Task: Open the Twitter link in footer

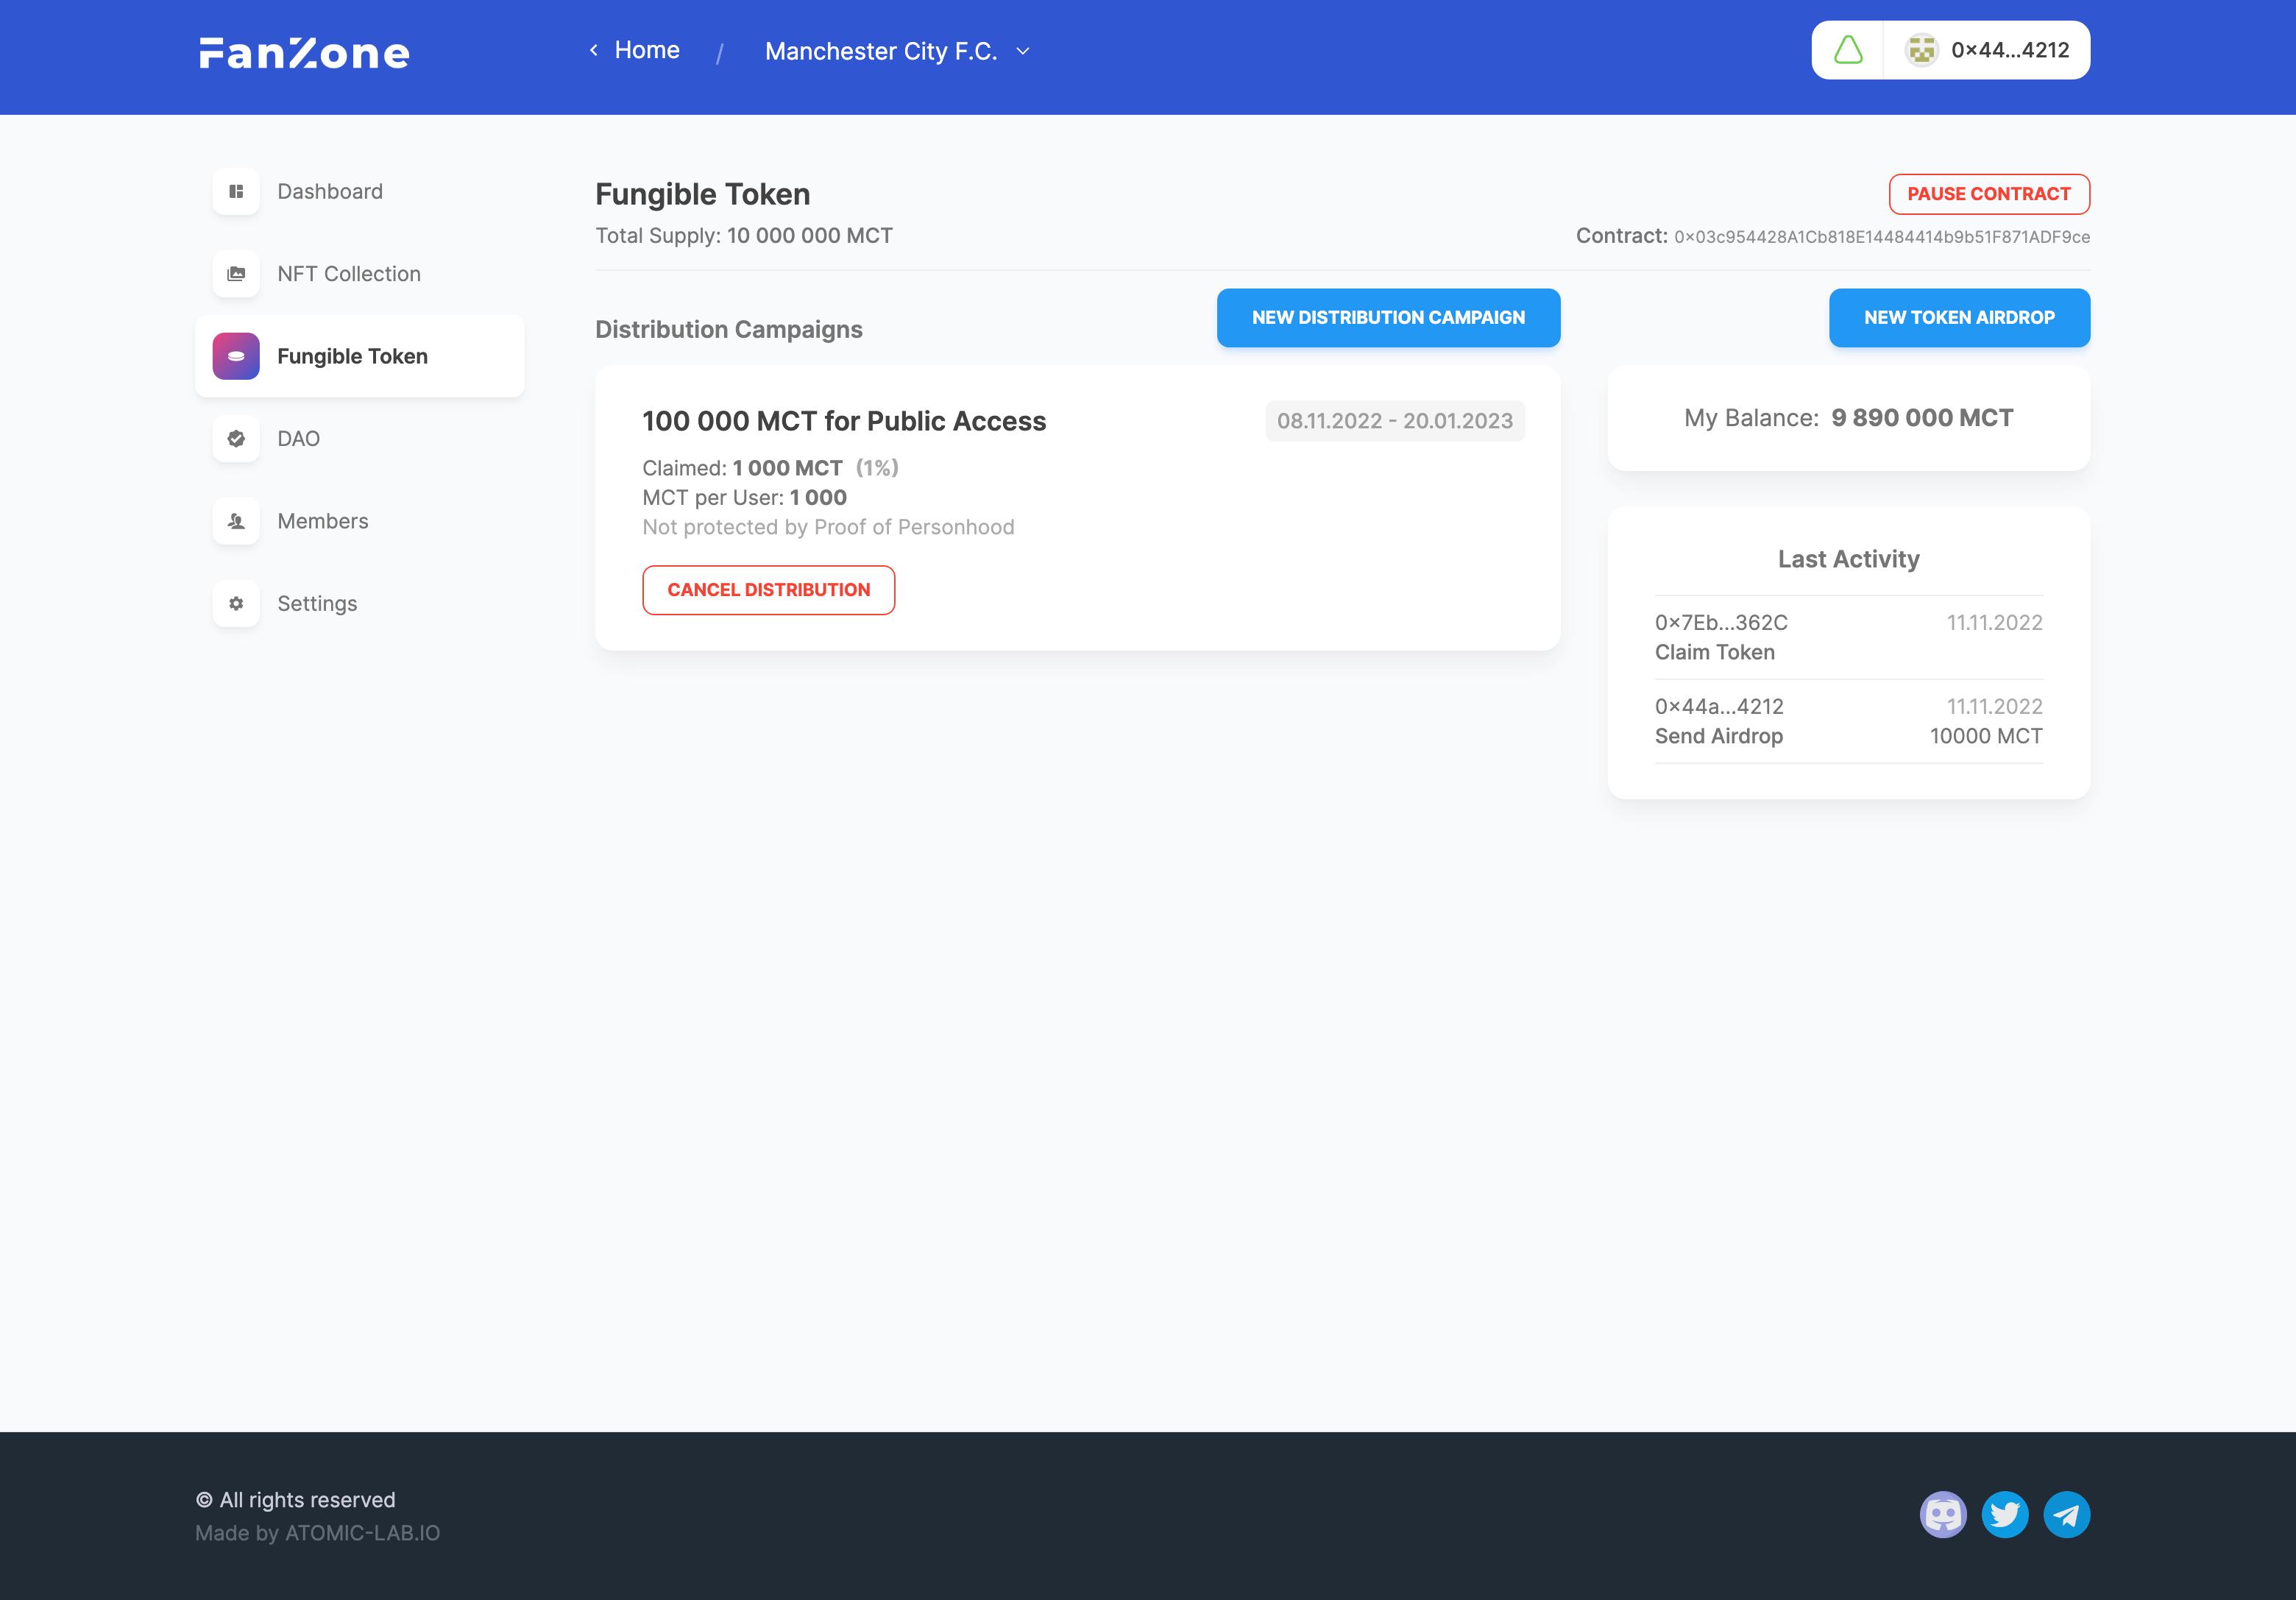Action: [x=2005, y=1515]
